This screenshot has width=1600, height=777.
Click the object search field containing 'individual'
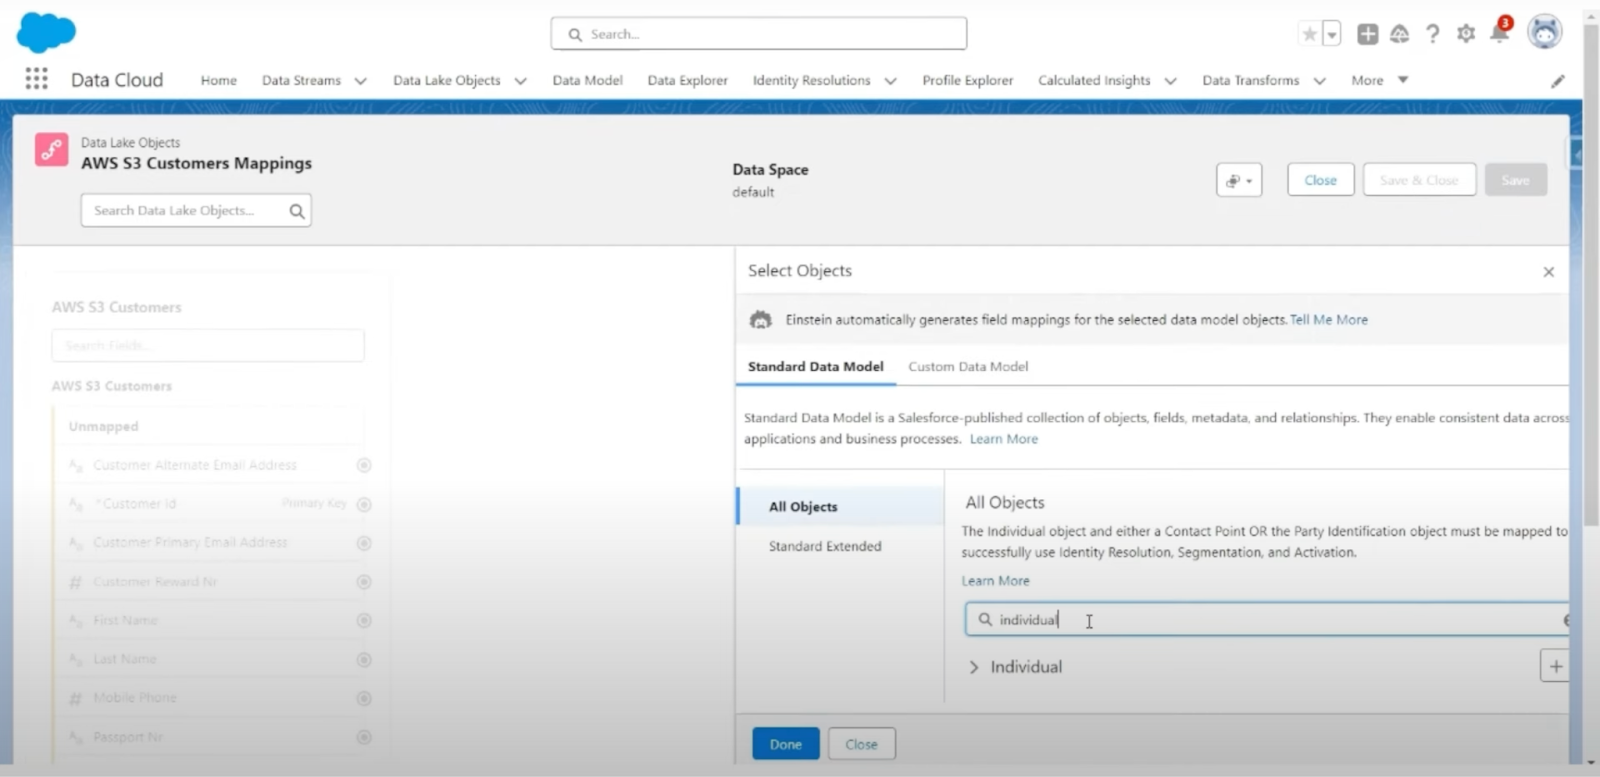pyautogui.click(x=1267, y=620)
